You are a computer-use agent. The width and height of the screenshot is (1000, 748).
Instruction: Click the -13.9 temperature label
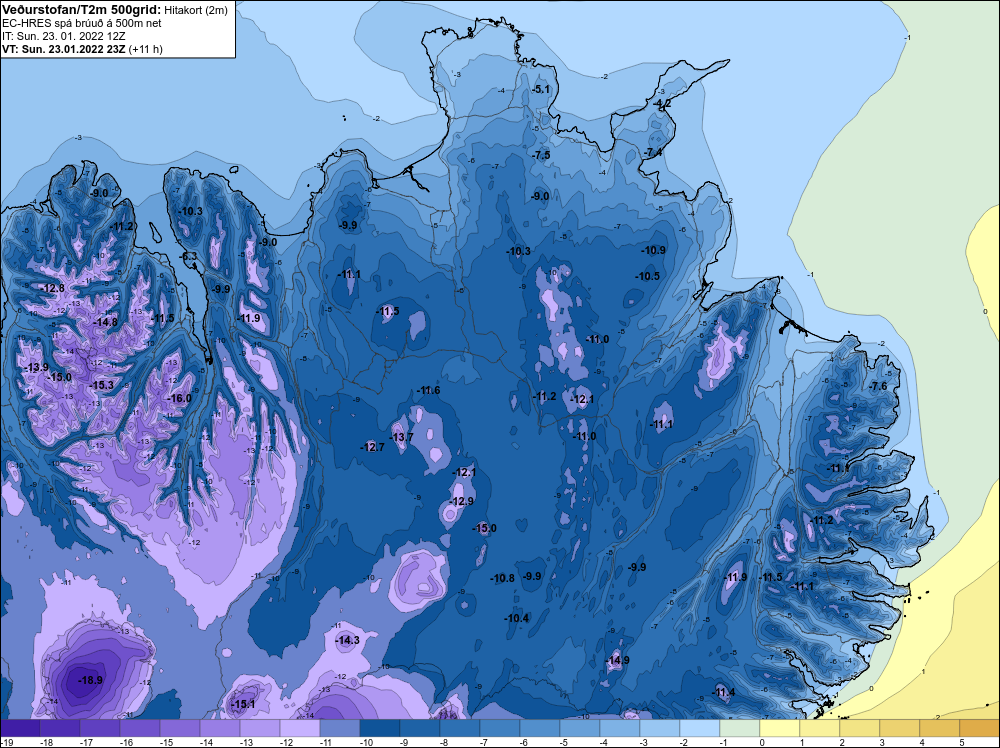coord(36,367)
